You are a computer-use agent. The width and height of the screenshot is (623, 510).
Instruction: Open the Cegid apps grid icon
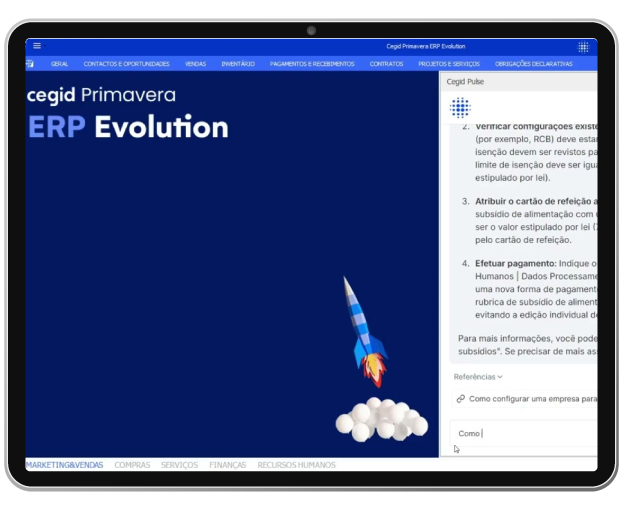coord(583,47)
